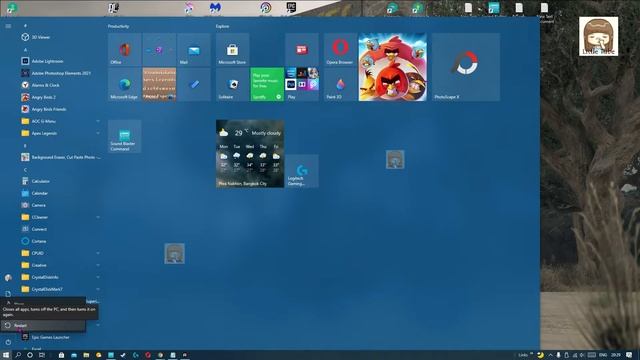Click the green Spotify tile
This screenshot has height=360, width=640.
coord(267,84)
